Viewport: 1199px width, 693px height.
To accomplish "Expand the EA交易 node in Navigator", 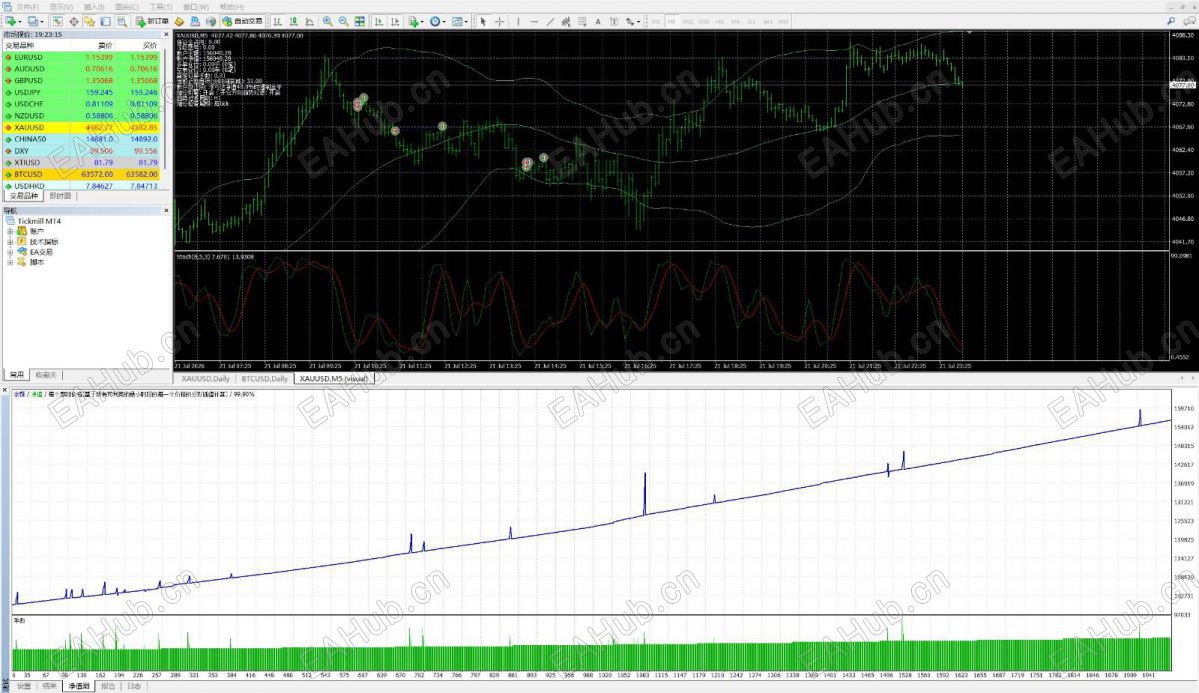I will (11, 252).
